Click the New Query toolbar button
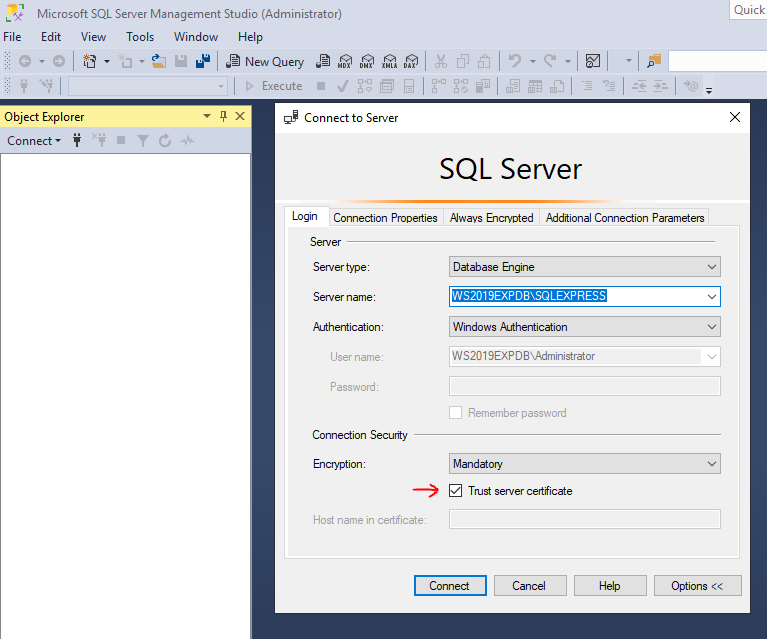The image size is (767, 639). click(x=265, y=61)
